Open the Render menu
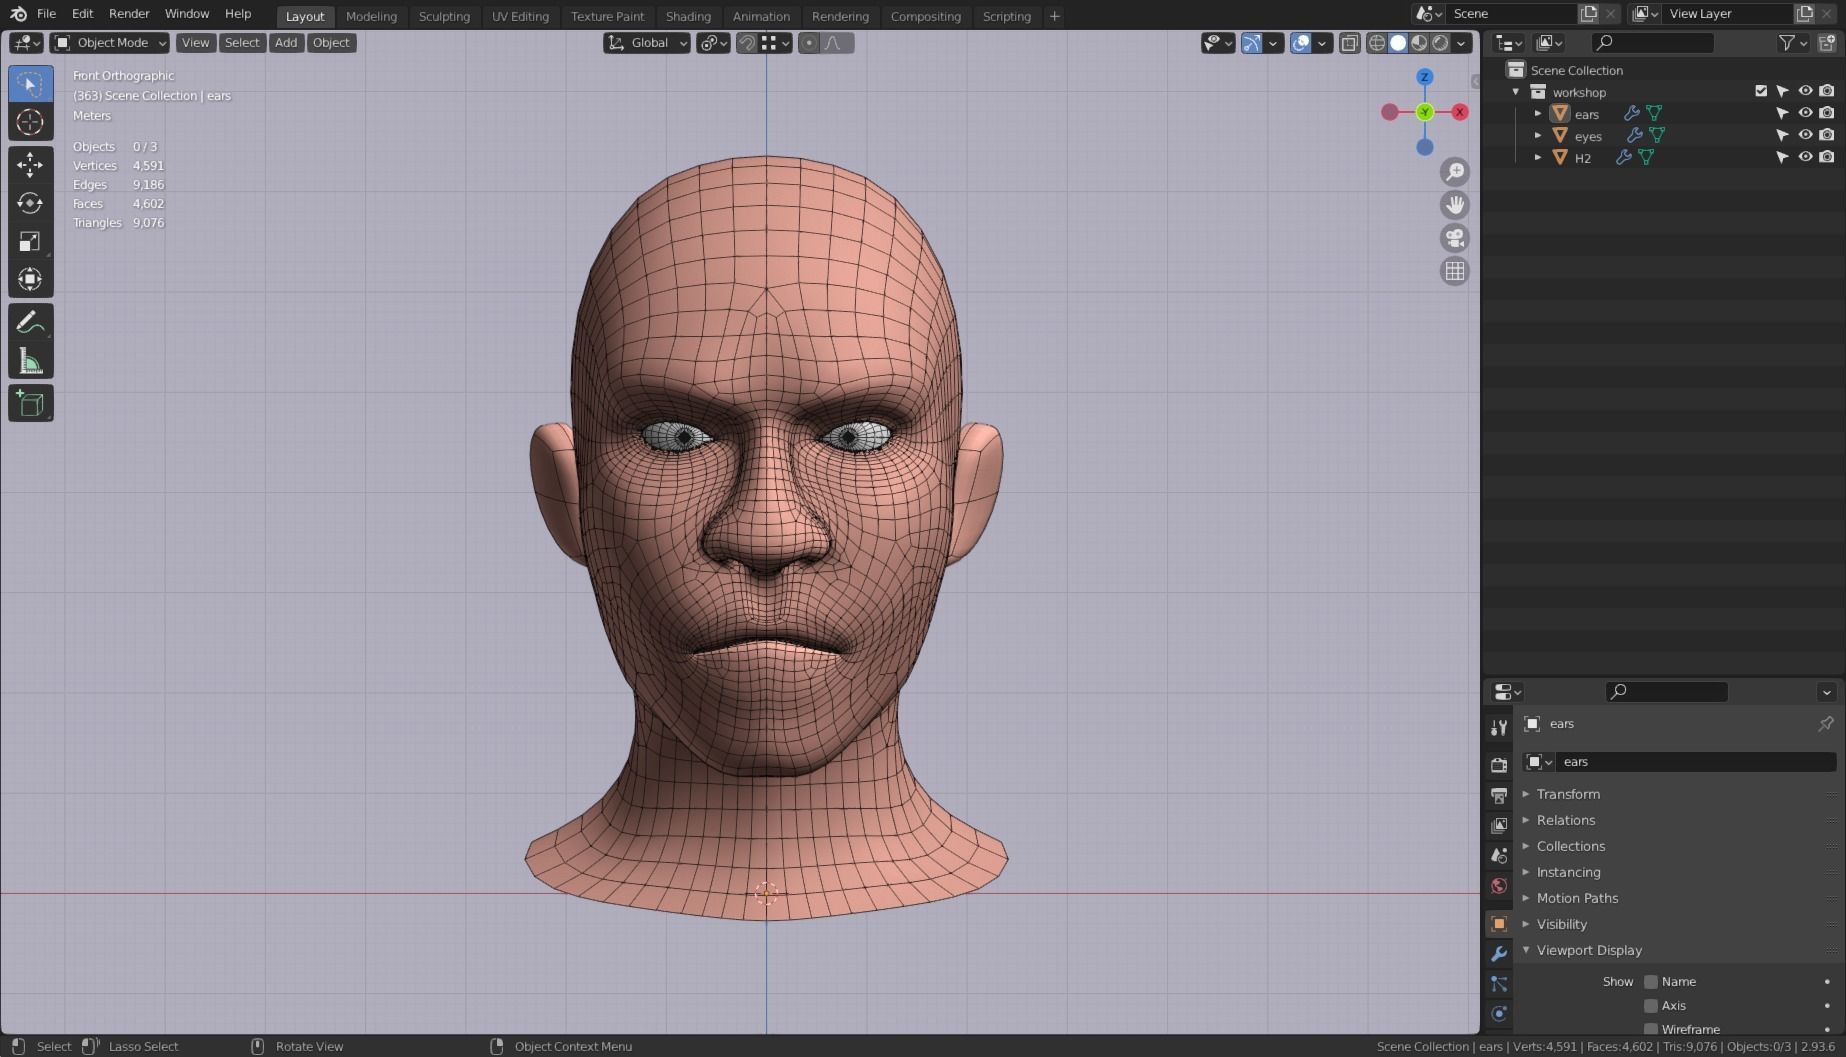The width and height of the screenshot is (1846, 1057). pyautogui.click(x=129, y=14)
